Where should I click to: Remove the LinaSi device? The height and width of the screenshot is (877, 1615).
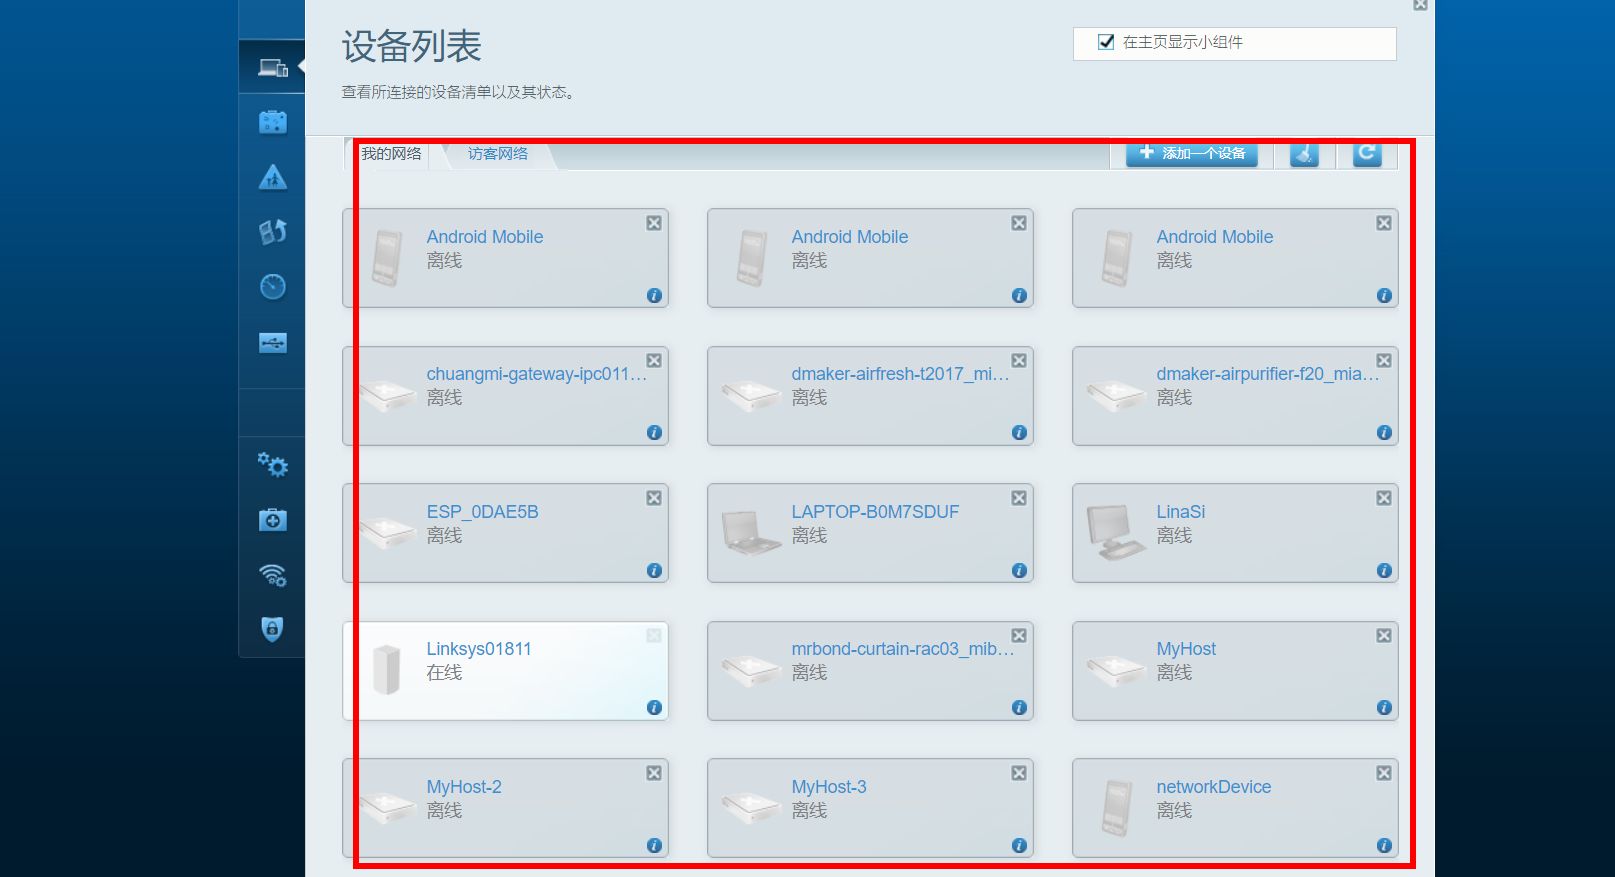tap(1384, 498)
